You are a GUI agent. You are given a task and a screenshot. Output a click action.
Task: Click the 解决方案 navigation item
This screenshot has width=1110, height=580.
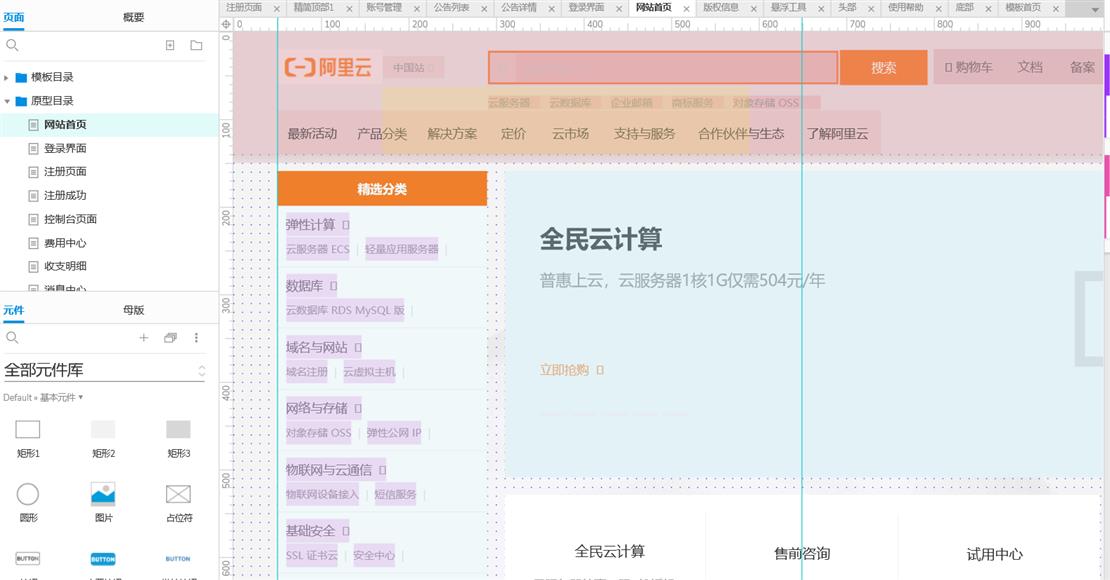(x=452, y=134)
